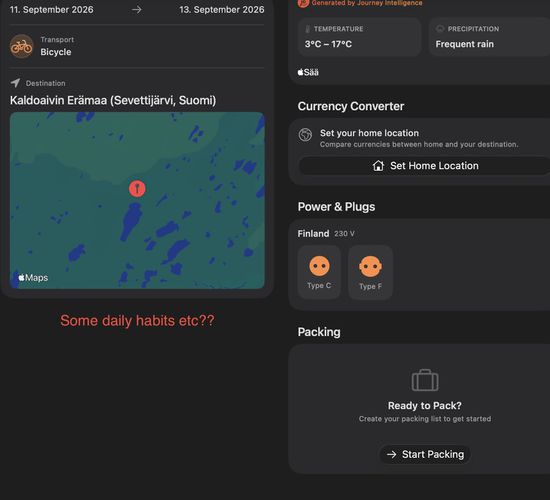Image resolution: width=550 pixels, height=500 pixels.
Task: Select the red map pin marker
Action: (x=137, y=189)
